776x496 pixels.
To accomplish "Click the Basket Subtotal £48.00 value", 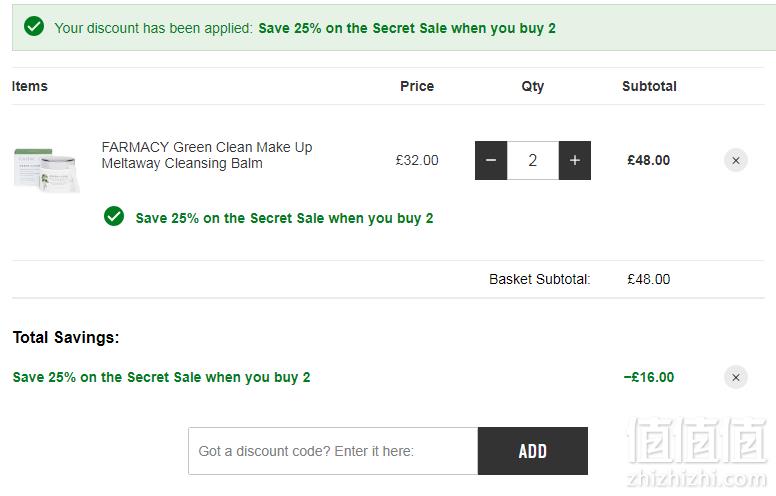I will tap(648, 279).
